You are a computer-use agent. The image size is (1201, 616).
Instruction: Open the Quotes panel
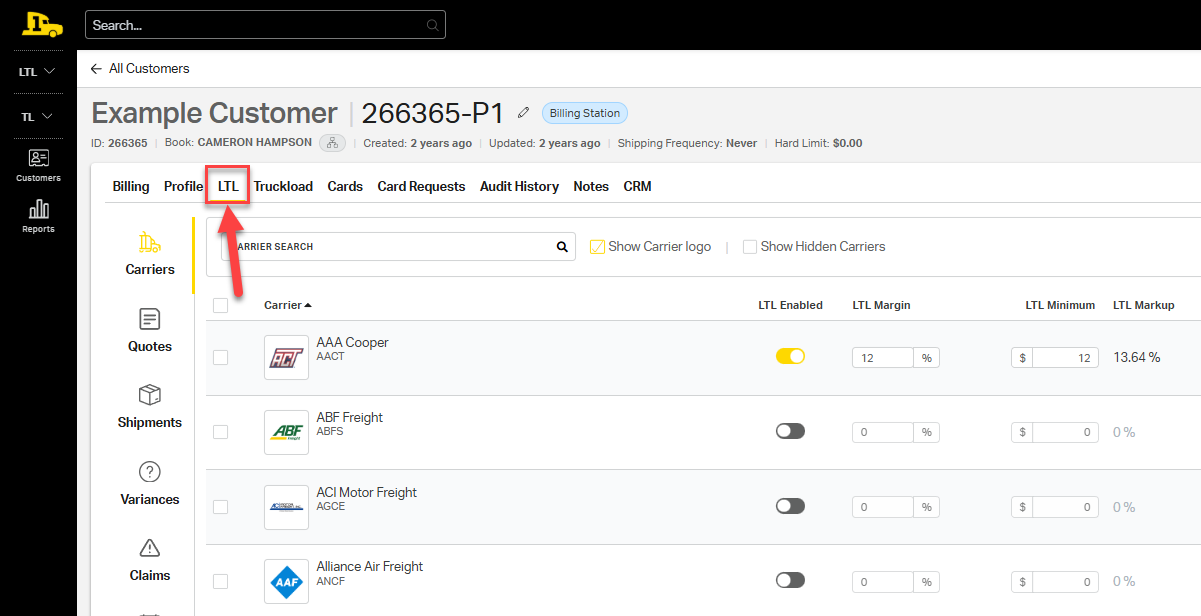[x=150, y=331]
